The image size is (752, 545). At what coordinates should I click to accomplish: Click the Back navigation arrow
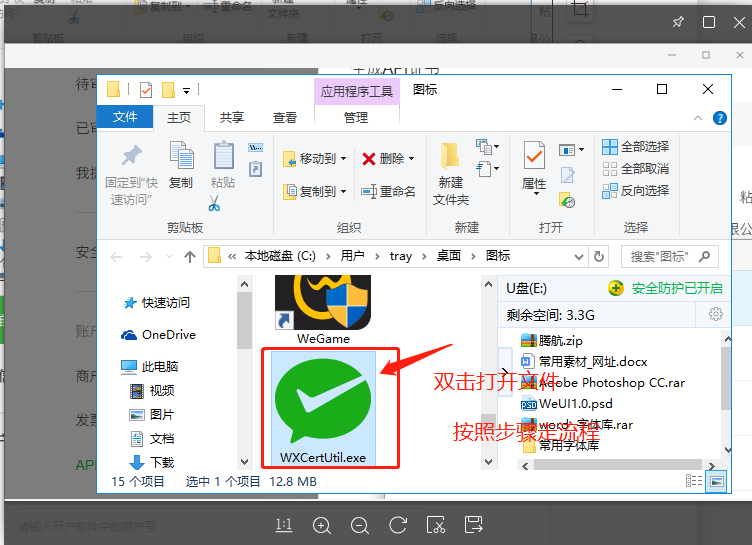tap(116, 257)
